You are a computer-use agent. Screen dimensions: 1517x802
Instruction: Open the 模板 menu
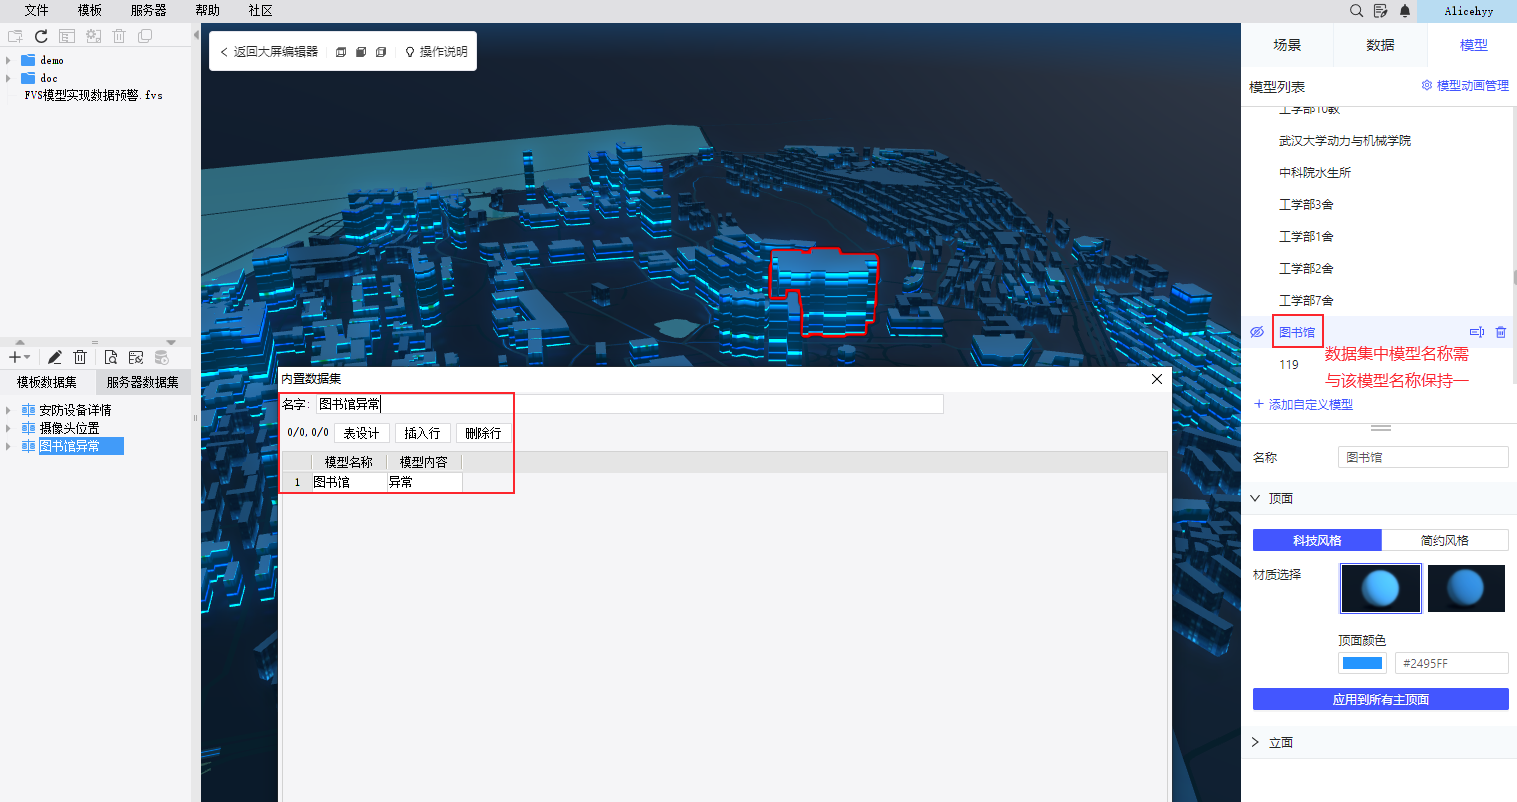tap(90, 11)
